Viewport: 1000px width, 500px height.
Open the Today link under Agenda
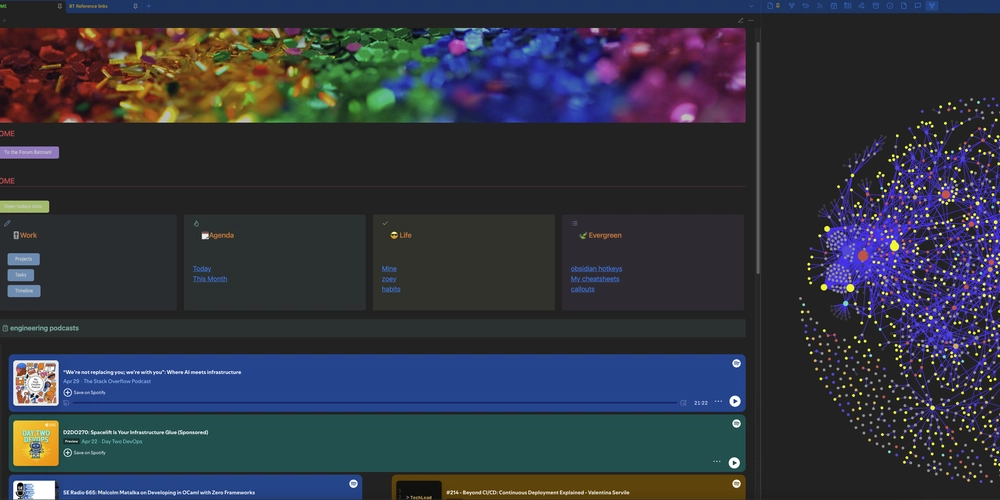point(202,268)
